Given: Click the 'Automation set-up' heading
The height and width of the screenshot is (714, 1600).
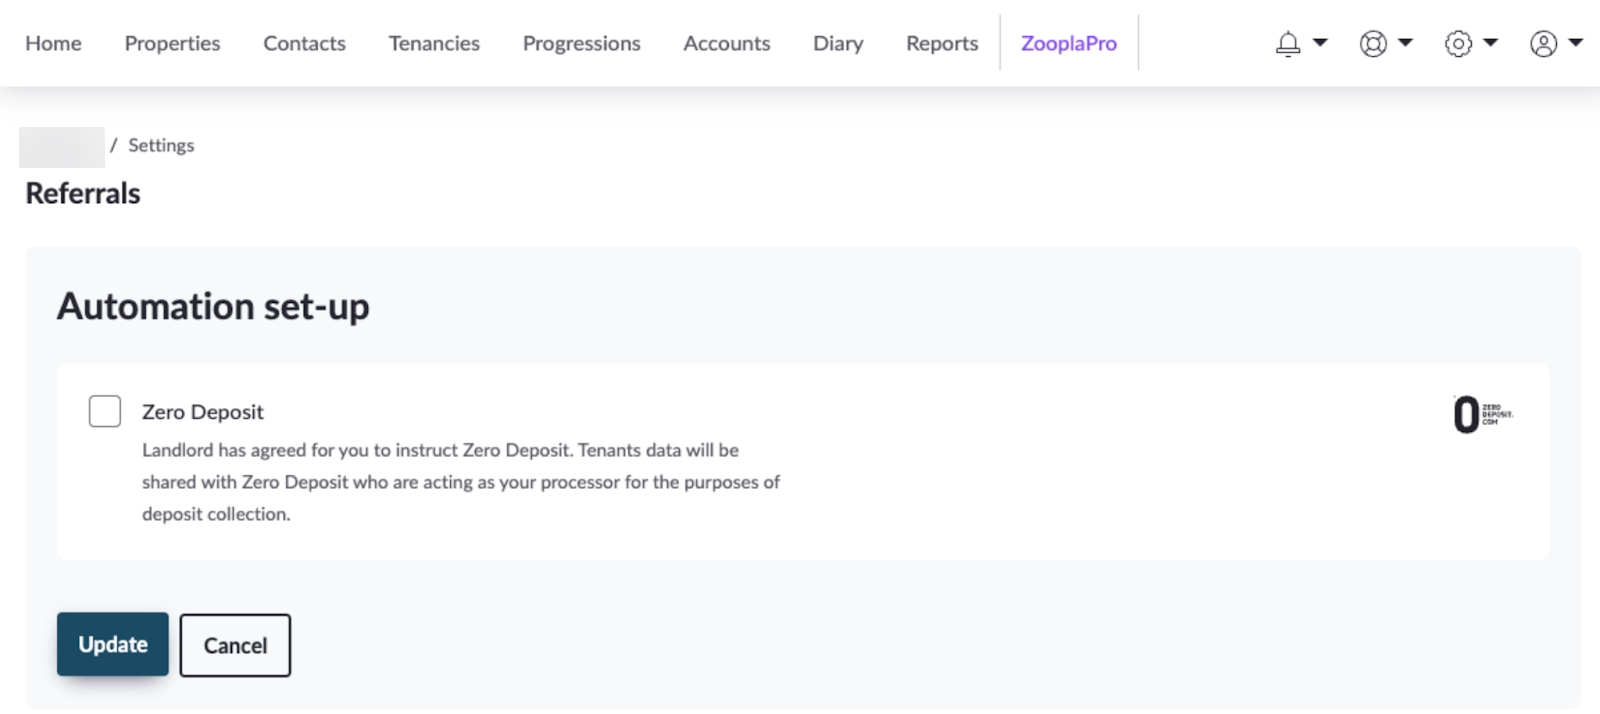Looking at the screenshot, I should click(213, 306).
